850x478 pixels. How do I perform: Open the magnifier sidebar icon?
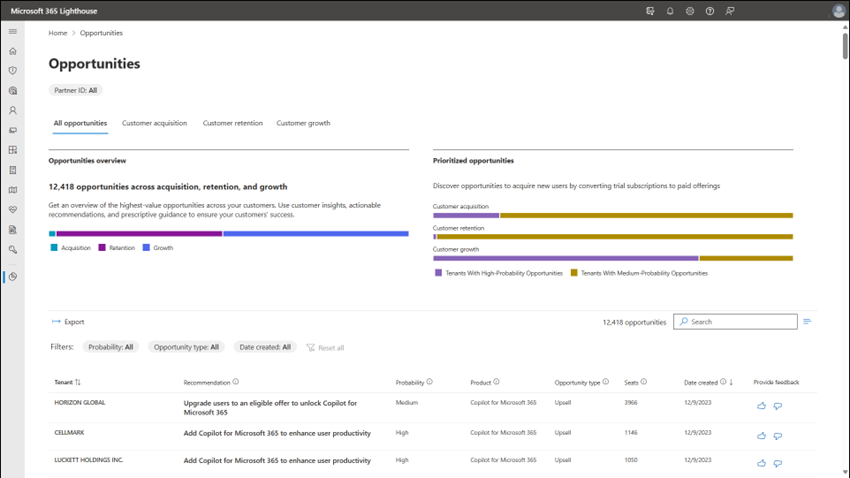(x=12, y=250)
